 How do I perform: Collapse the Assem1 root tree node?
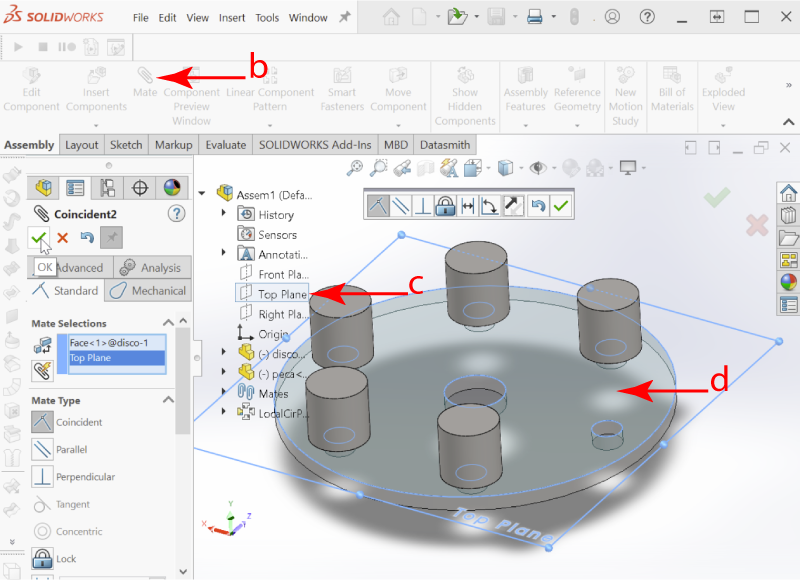tap(202, 193)
